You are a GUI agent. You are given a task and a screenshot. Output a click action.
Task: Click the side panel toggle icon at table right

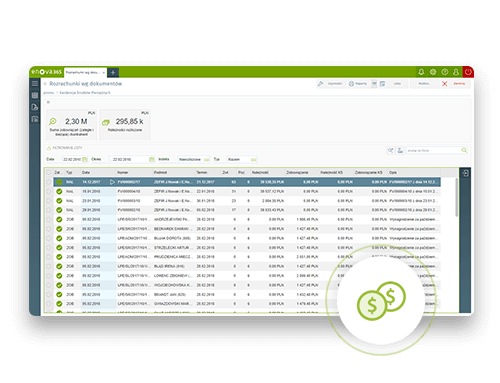[465, 173]
